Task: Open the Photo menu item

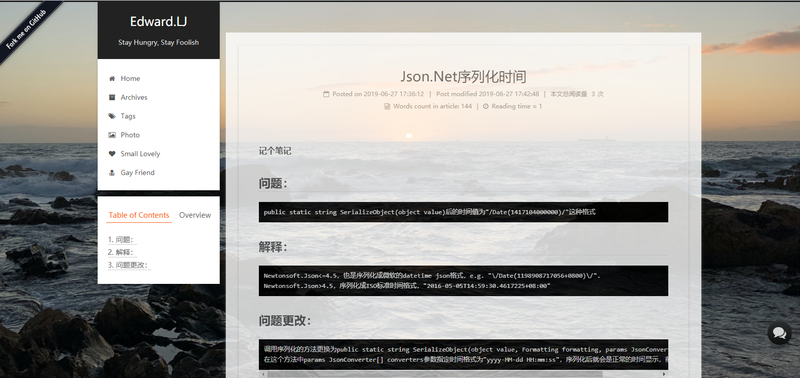Action: (x=130, y=135)
